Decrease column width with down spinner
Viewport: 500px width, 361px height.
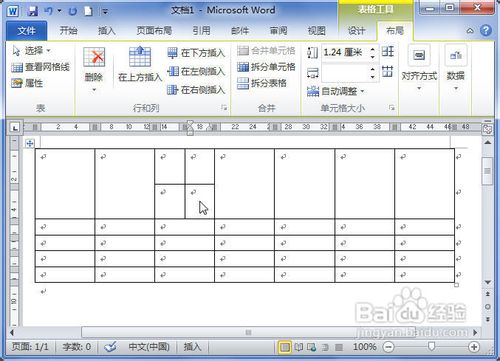coord(373,77)
